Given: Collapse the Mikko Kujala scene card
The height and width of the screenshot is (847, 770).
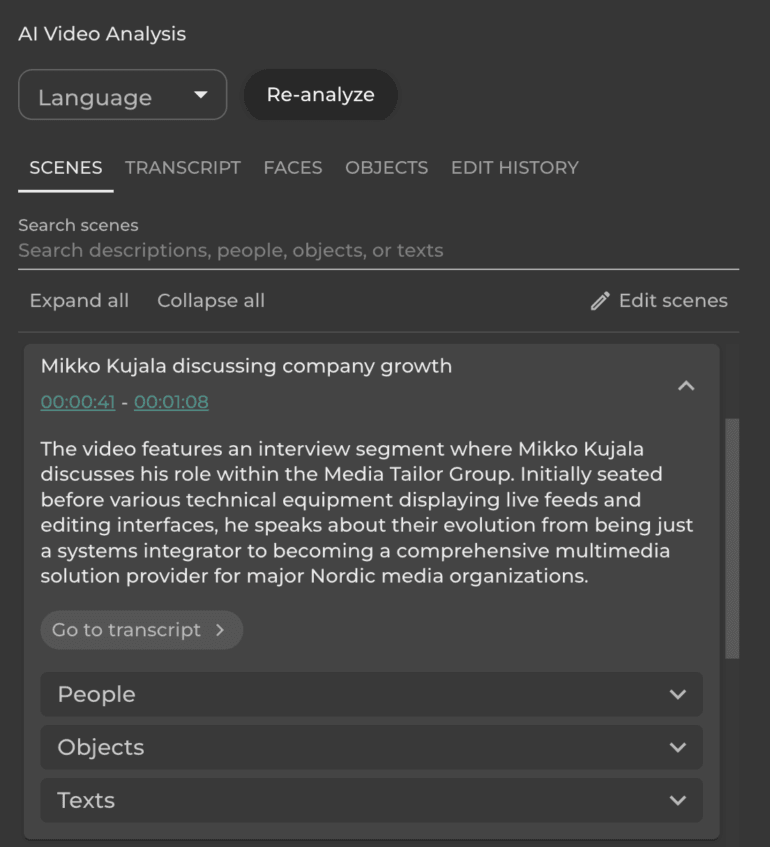Looking at the screenshot, I should pos(686,386).
